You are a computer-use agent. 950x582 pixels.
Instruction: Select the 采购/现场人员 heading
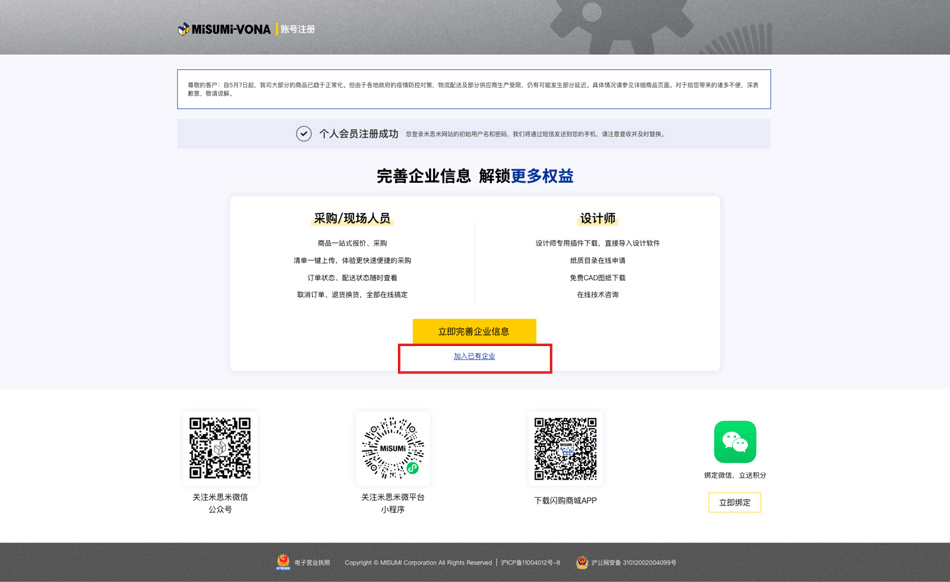pos(352,218)
